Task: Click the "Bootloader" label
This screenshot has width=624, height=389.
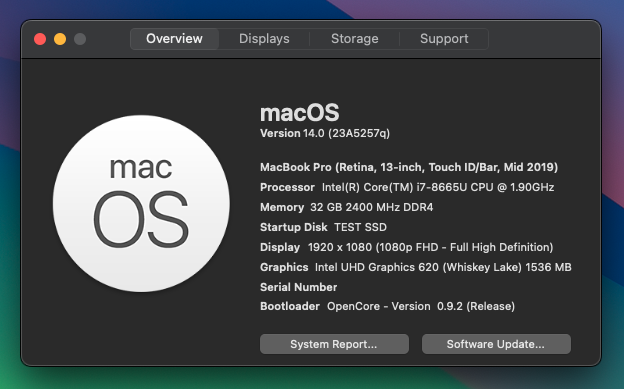Action: (x=290, y=306)
